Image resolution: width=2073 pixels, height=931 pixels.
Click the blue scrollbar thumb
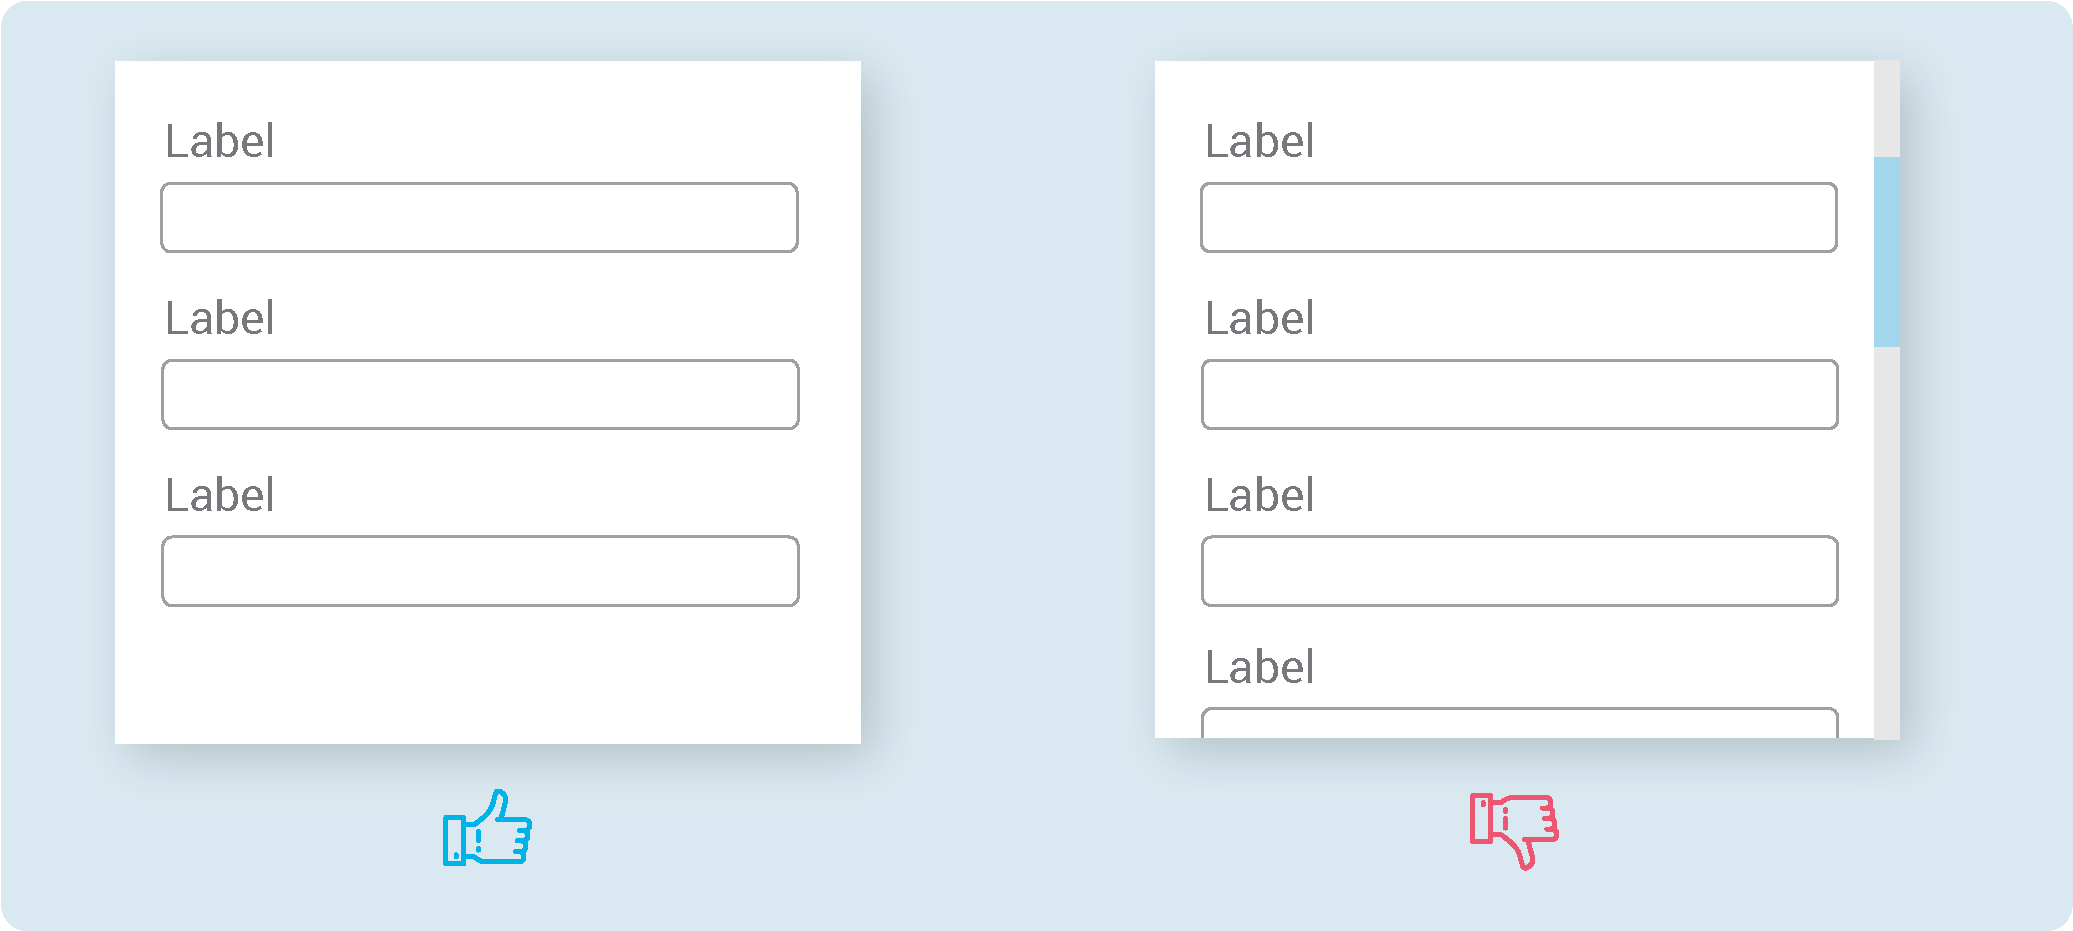(x=1886, y=252)
